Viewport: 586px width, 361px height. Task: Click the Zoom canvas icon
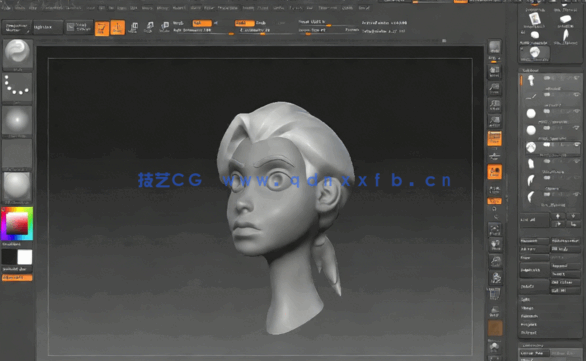click(494, 88)
